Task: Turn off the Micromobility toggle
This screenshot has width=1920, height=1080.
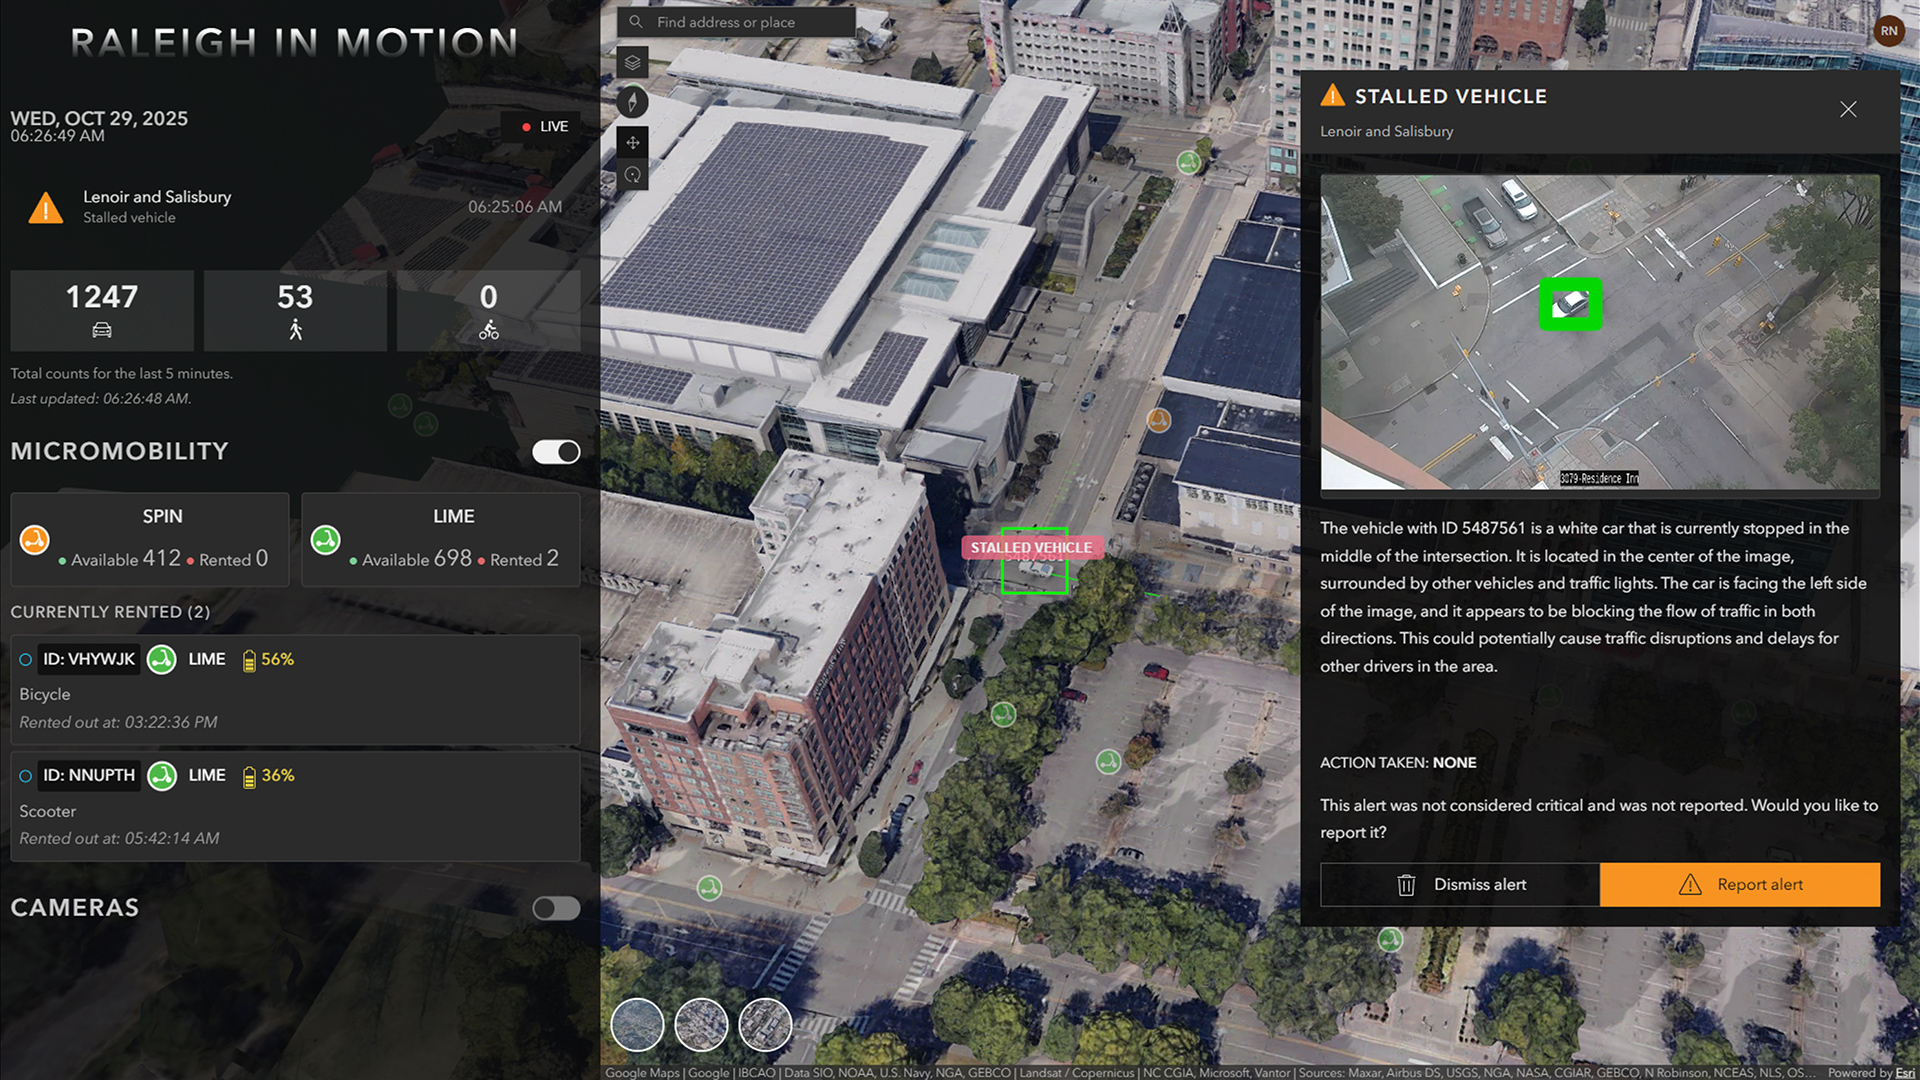Action: [x=556, y=452]
